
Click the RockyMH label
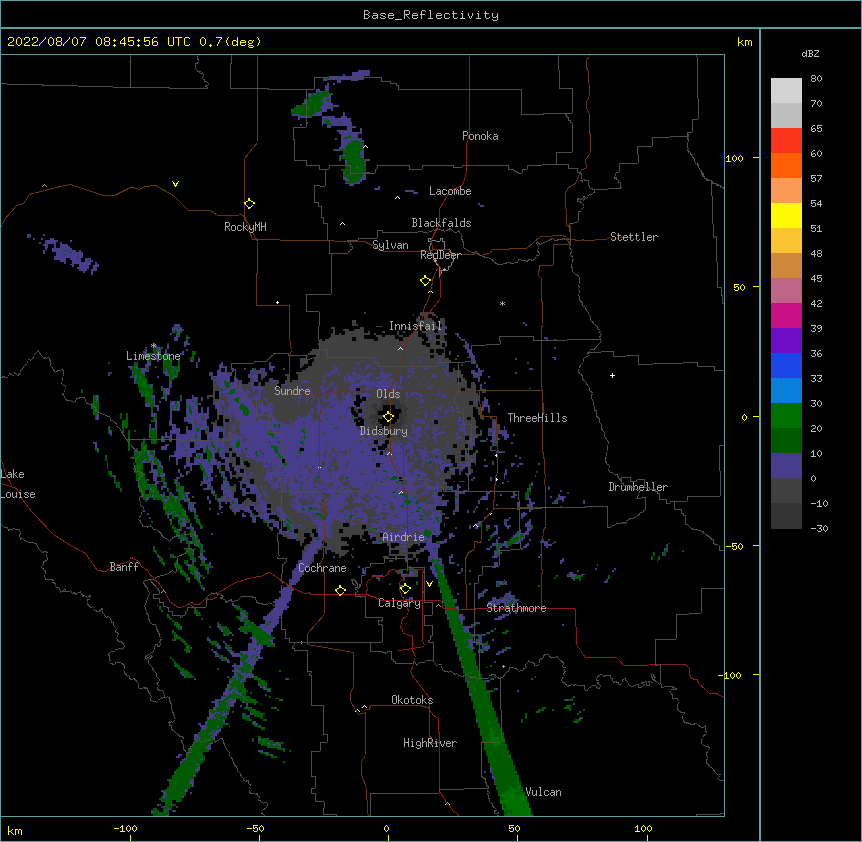245,227
